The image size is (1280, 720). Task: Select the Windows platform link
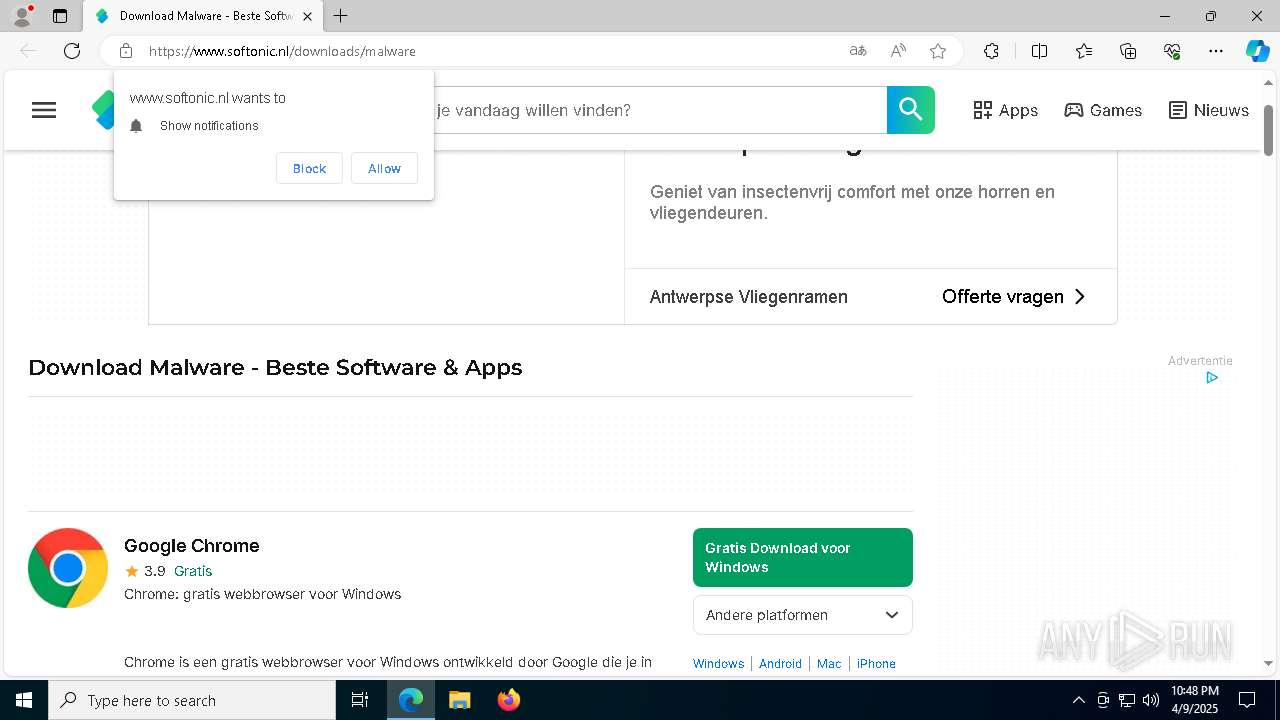719,664
